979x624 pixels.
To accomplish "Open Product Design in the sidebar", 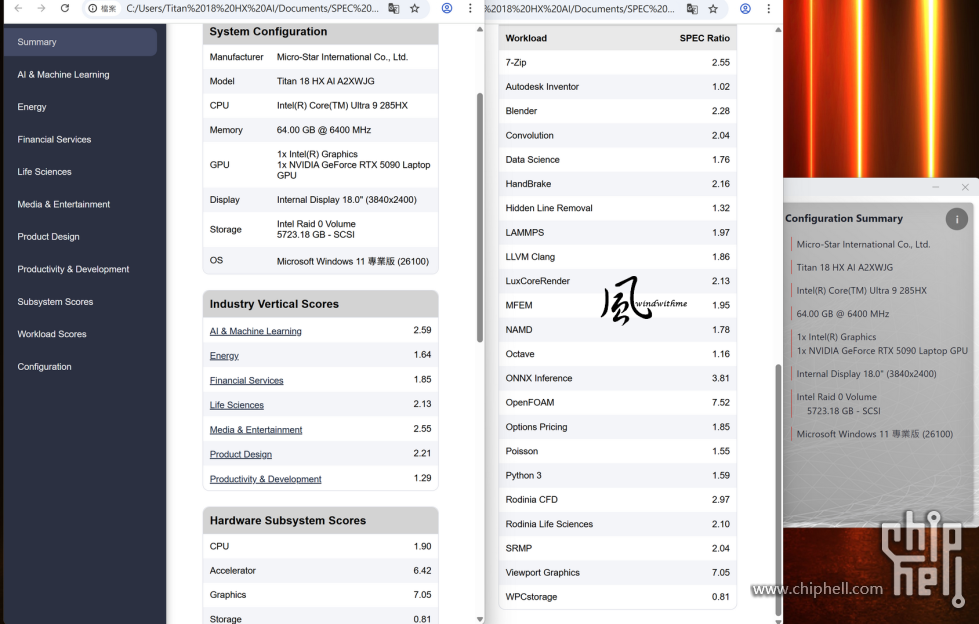I will [x=48, y=237].
